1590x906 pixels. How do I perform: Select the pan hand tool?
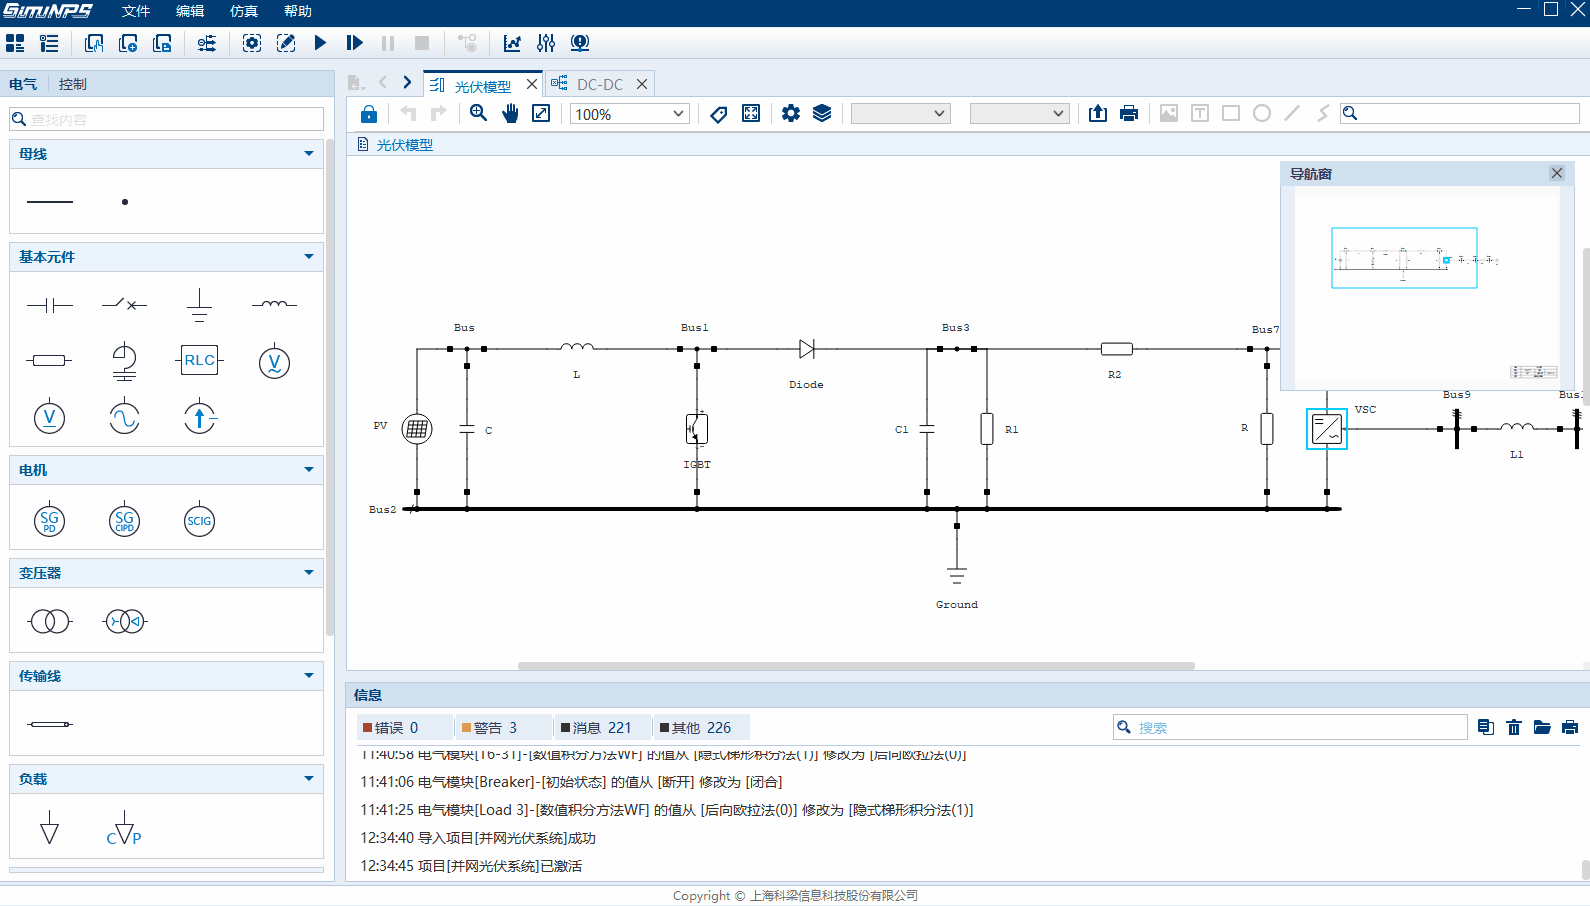[511, 114]
